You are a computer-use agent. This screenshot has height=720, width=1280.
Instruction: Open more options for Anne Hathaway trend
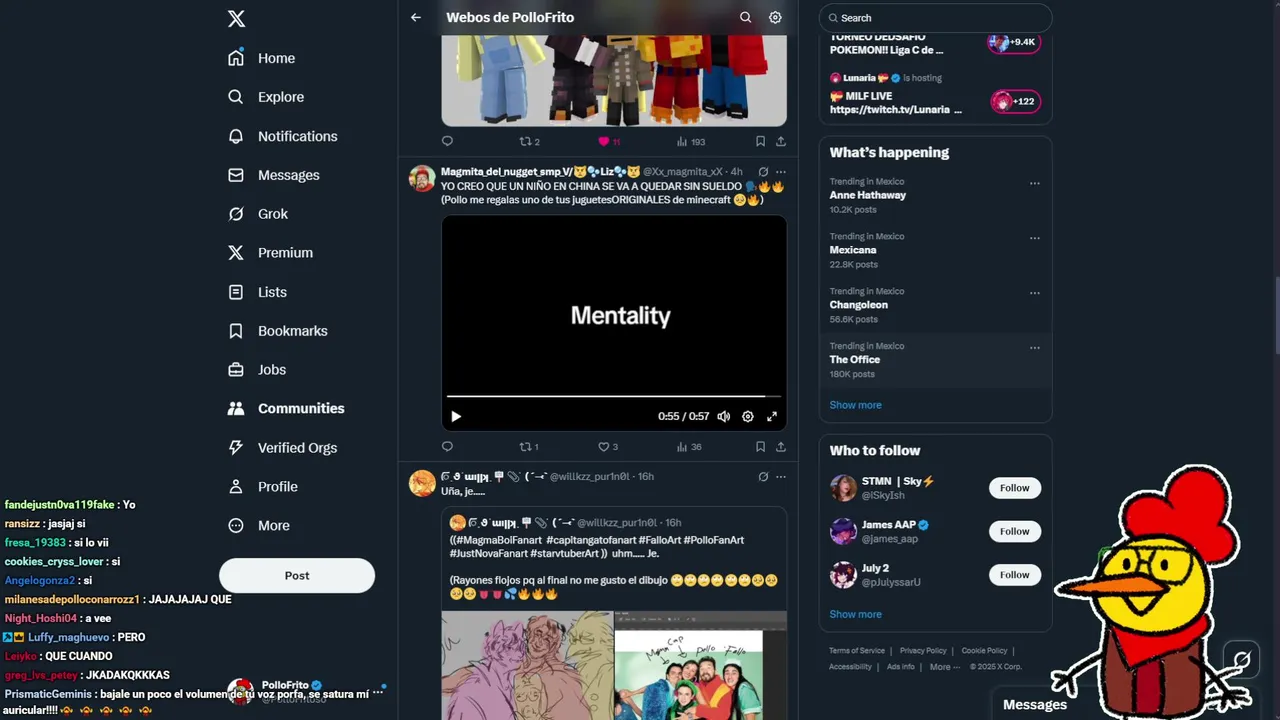click(1035, 183)
